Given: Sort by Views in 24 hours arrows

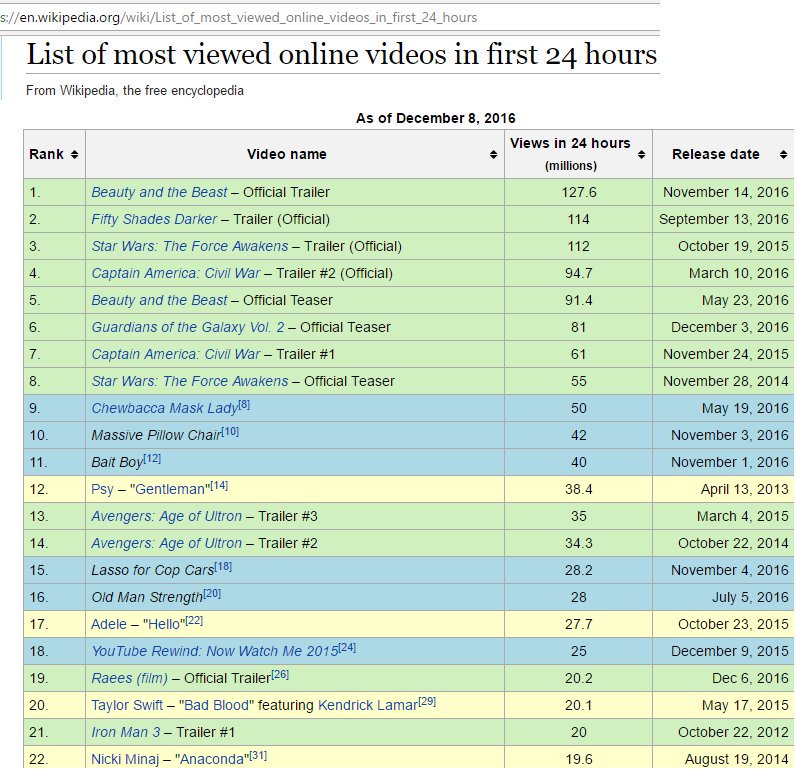Looking at the screenshot, I should [x=642, y=154].
